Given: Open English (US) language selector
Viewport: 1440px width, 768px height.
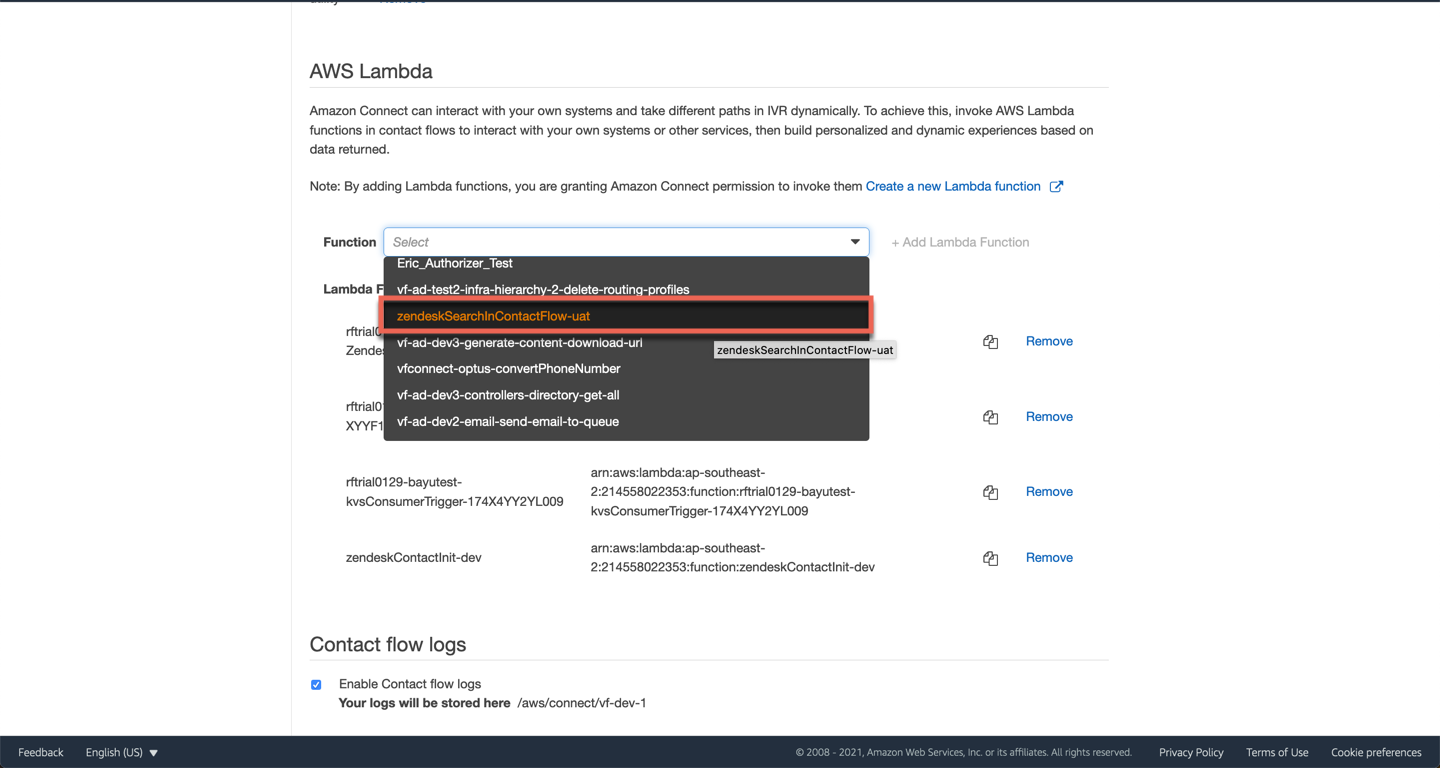Looking at the screenshot, I should [121, 752].
